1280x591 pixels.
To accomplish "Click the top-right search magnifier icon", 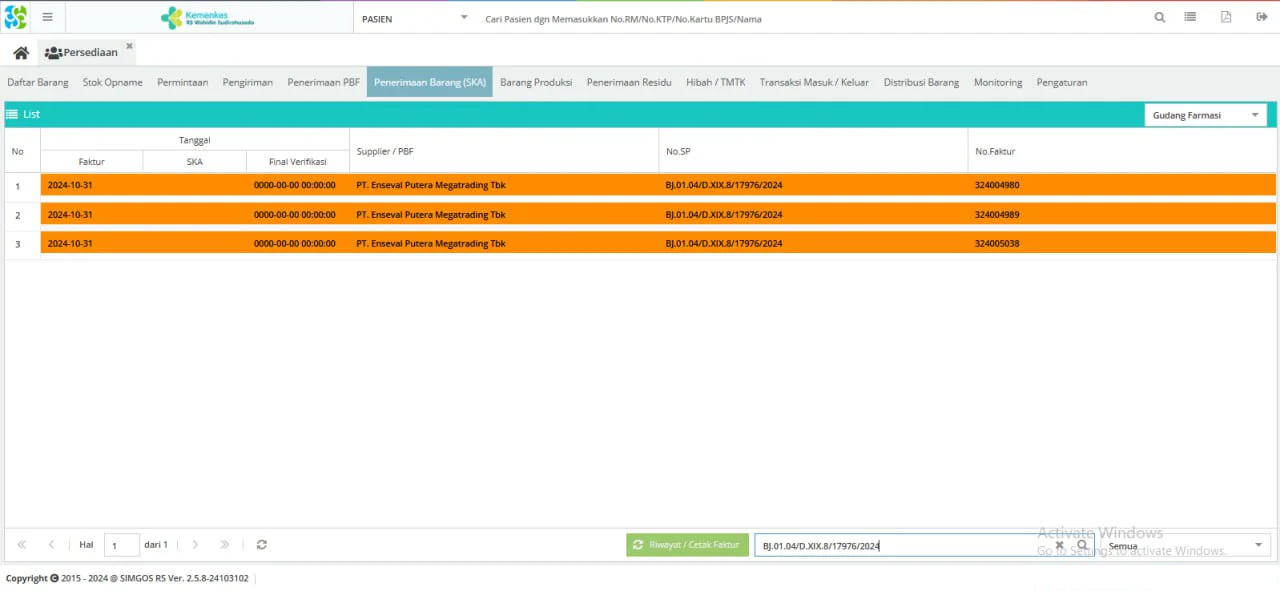I will pos(1160,17).
